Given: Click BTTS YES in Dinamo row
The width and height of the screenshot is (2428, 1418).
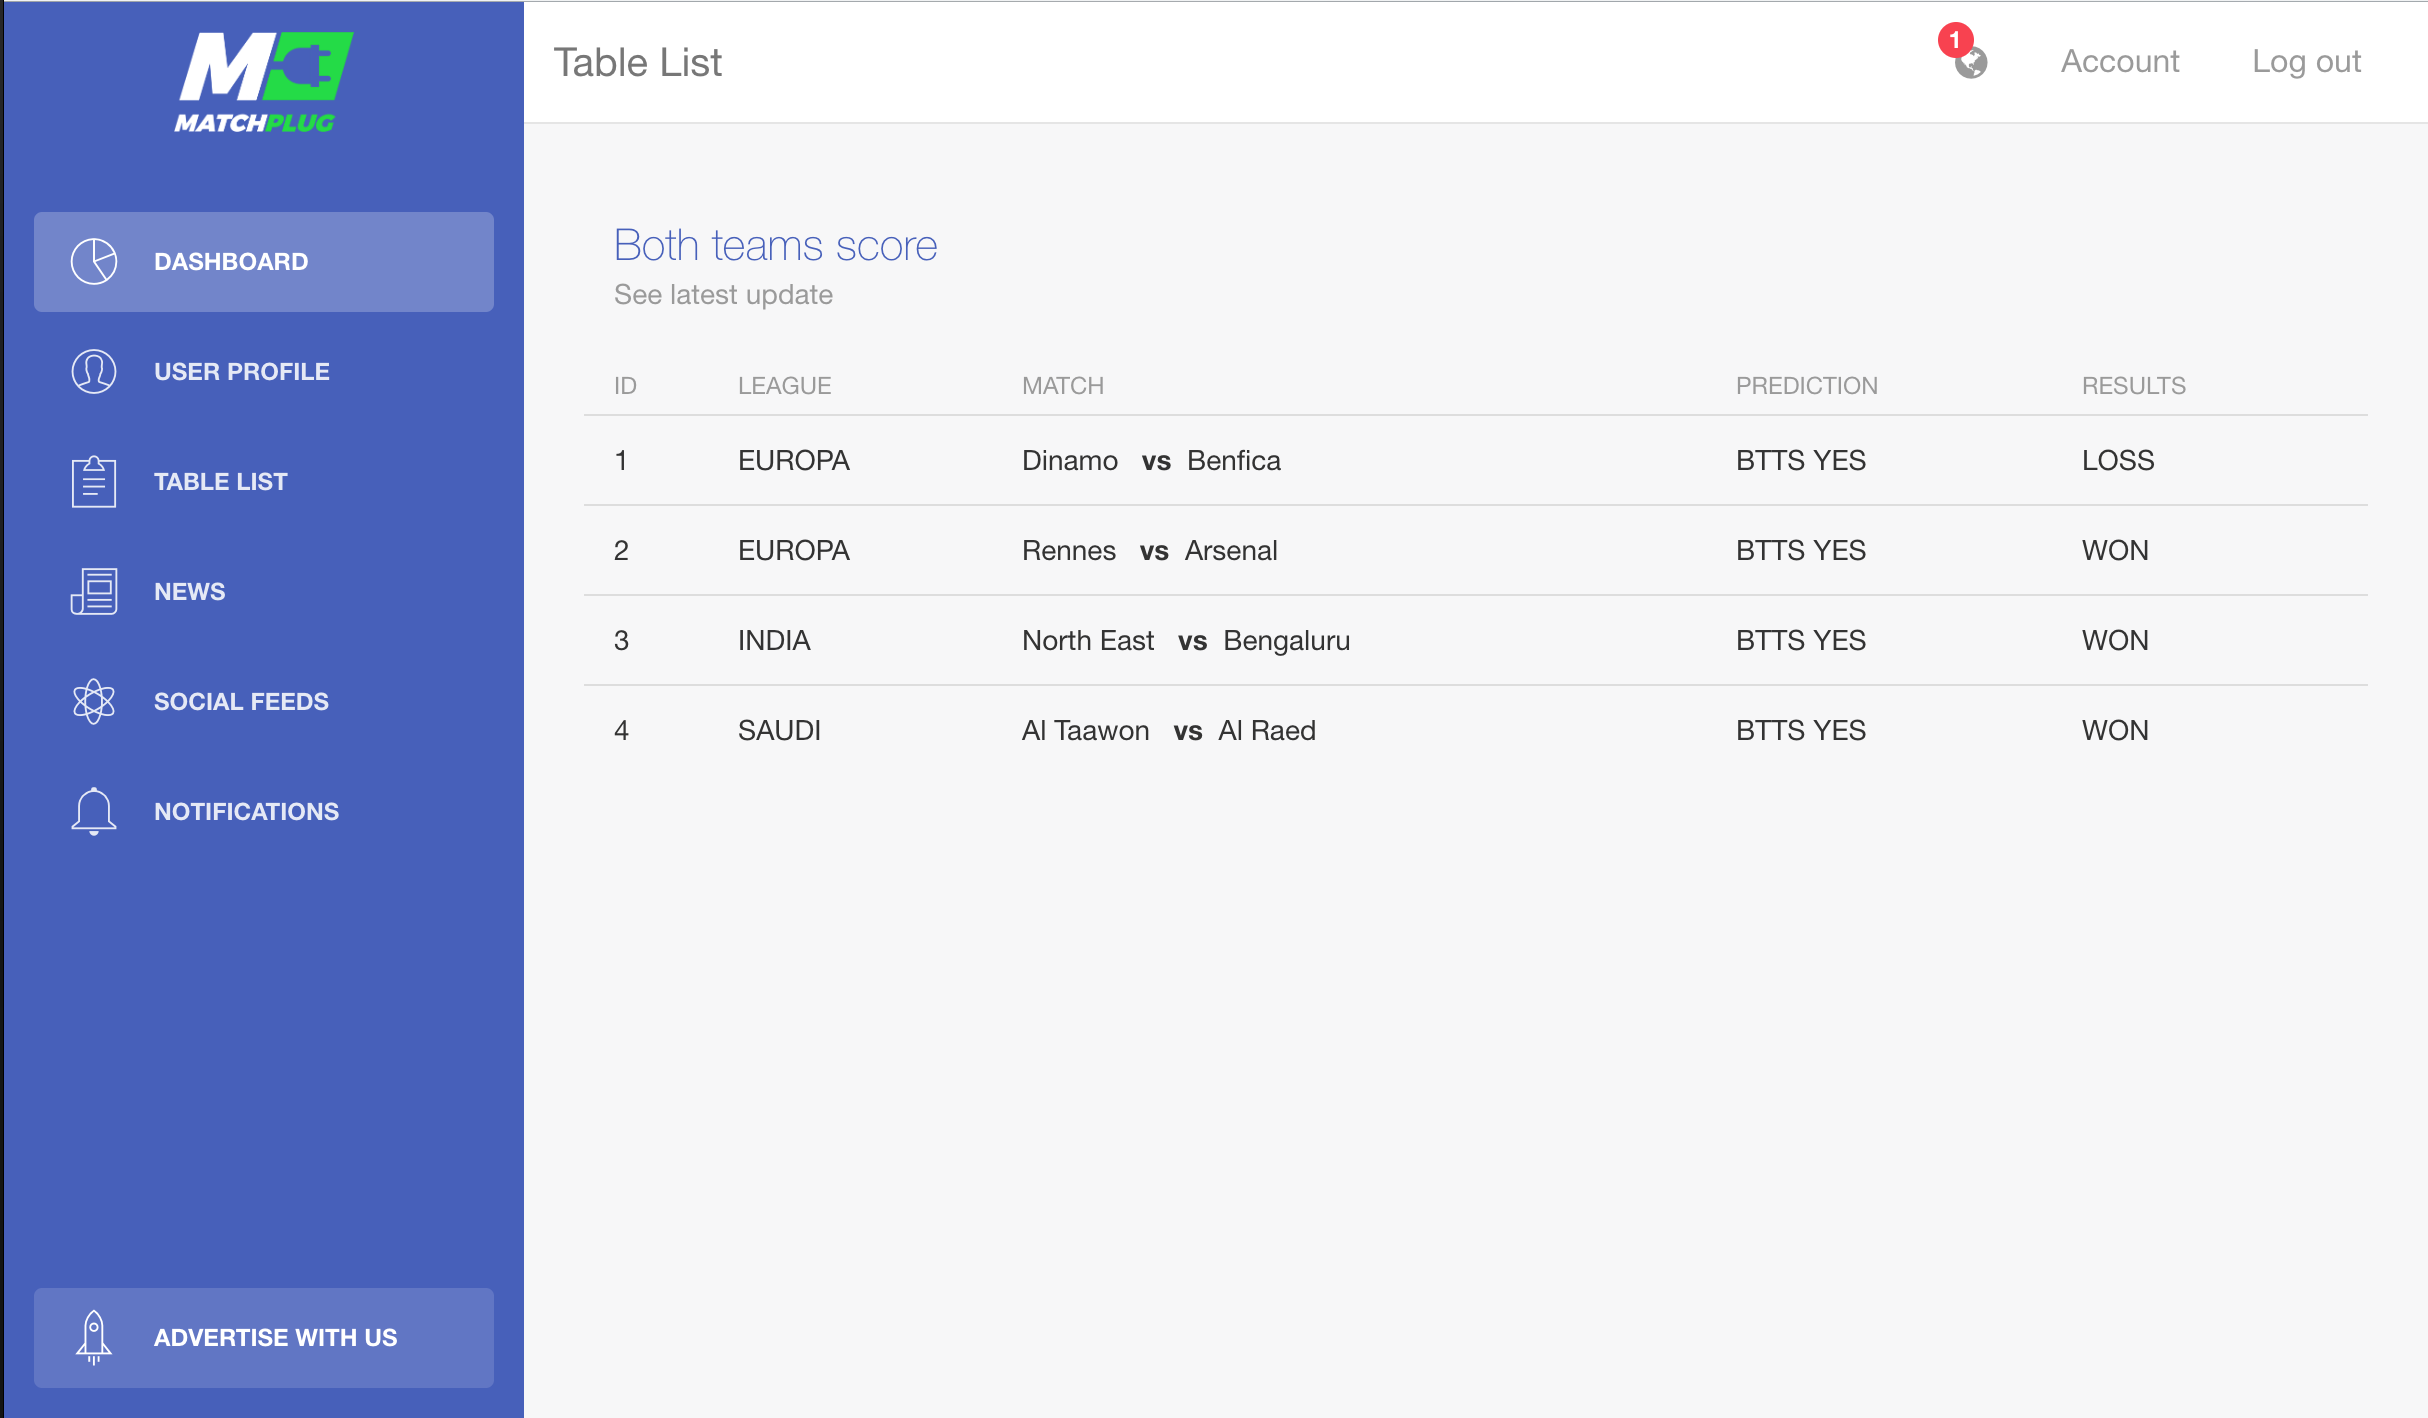Looking at the screenshot, I should pos(1801,461).
